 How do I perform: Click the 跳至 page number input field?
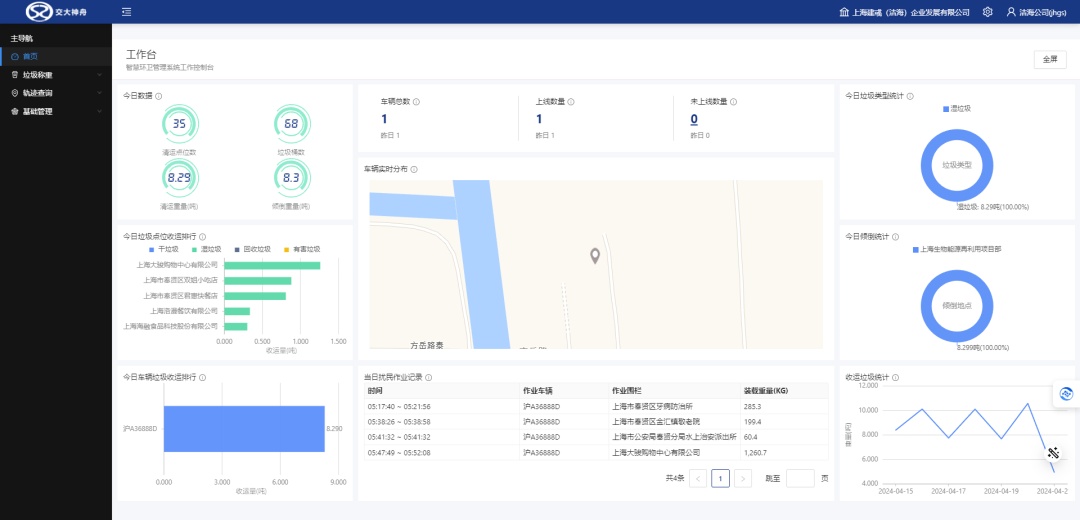tap(800, 478)
